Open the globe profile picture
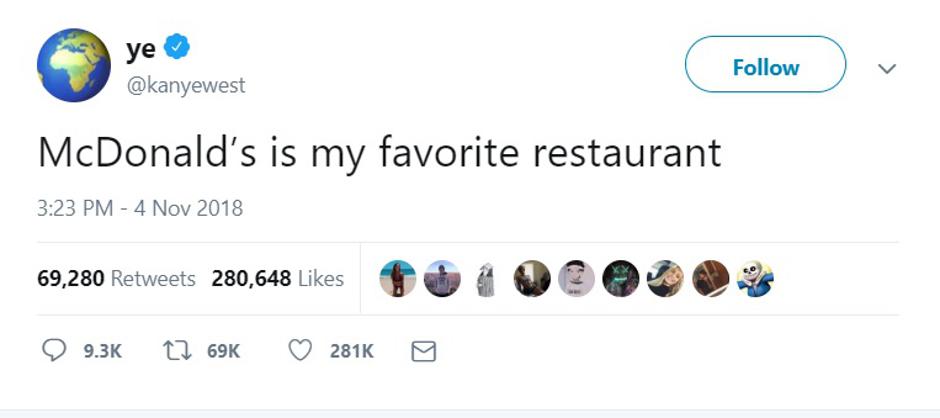This screenshot has height=418, width=940. [73, 66]
